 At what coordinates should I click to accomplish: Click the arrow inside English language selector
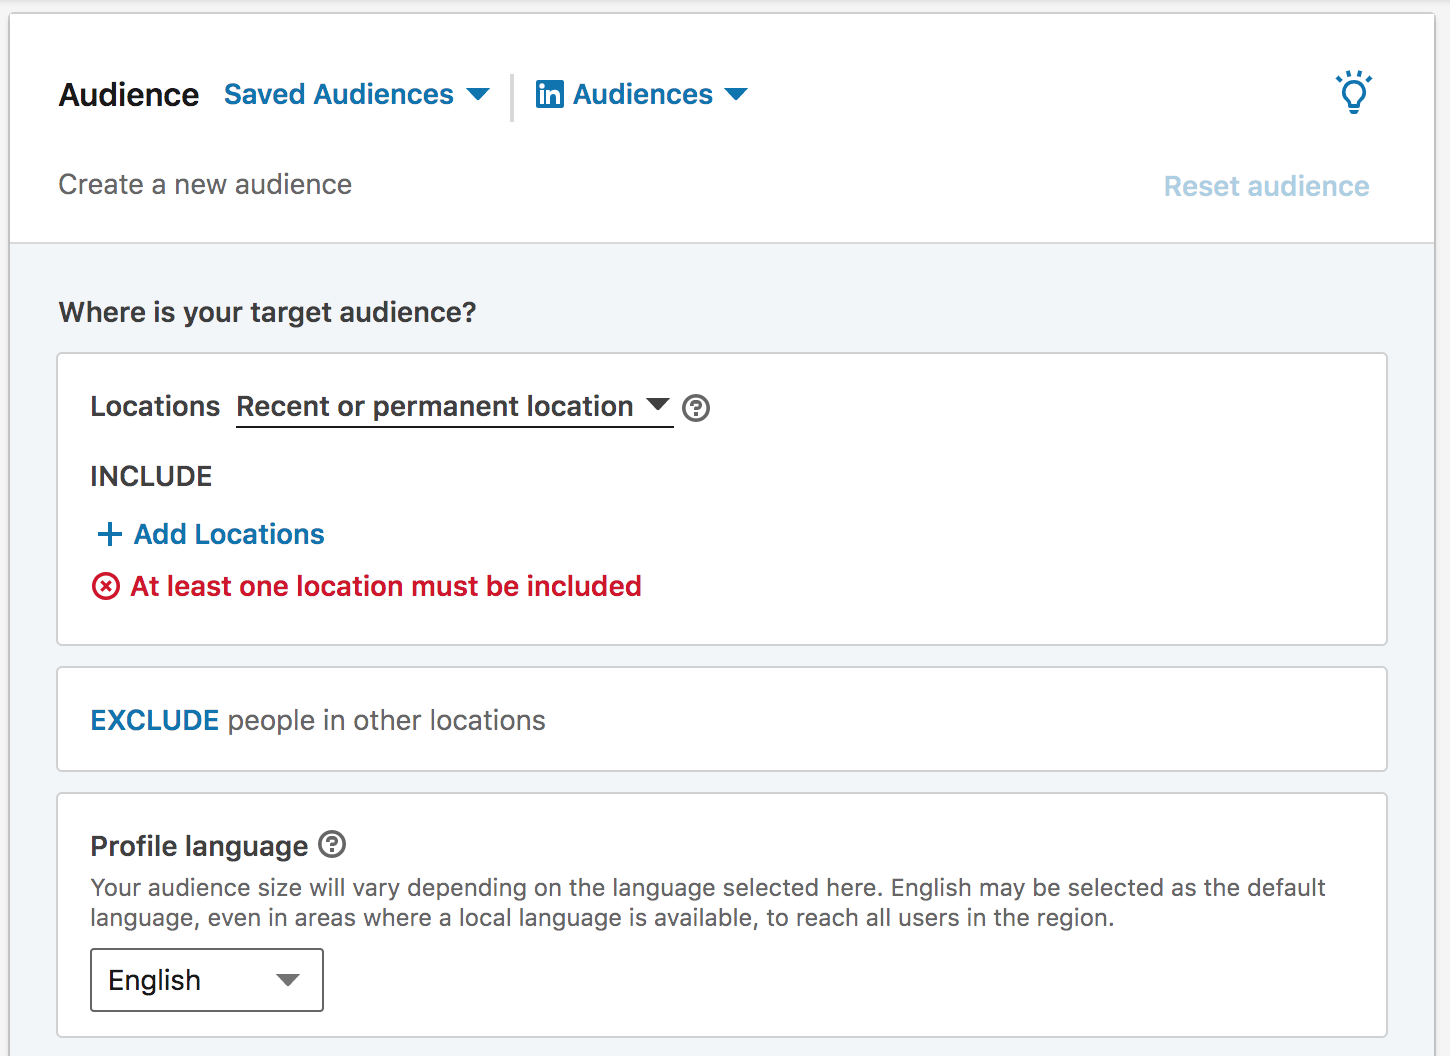288,980
